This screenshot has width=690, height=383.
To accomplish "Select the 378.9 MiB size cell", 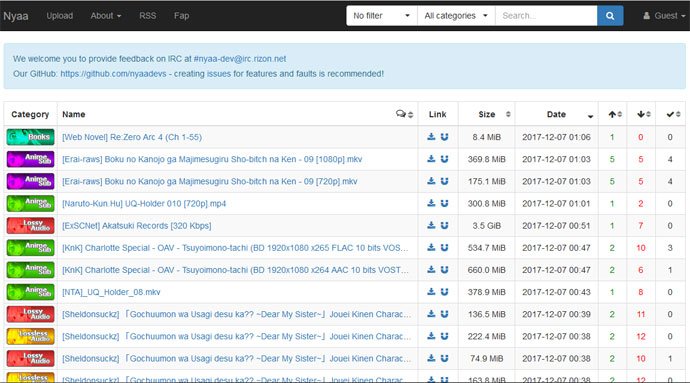I will pos(487,292).
